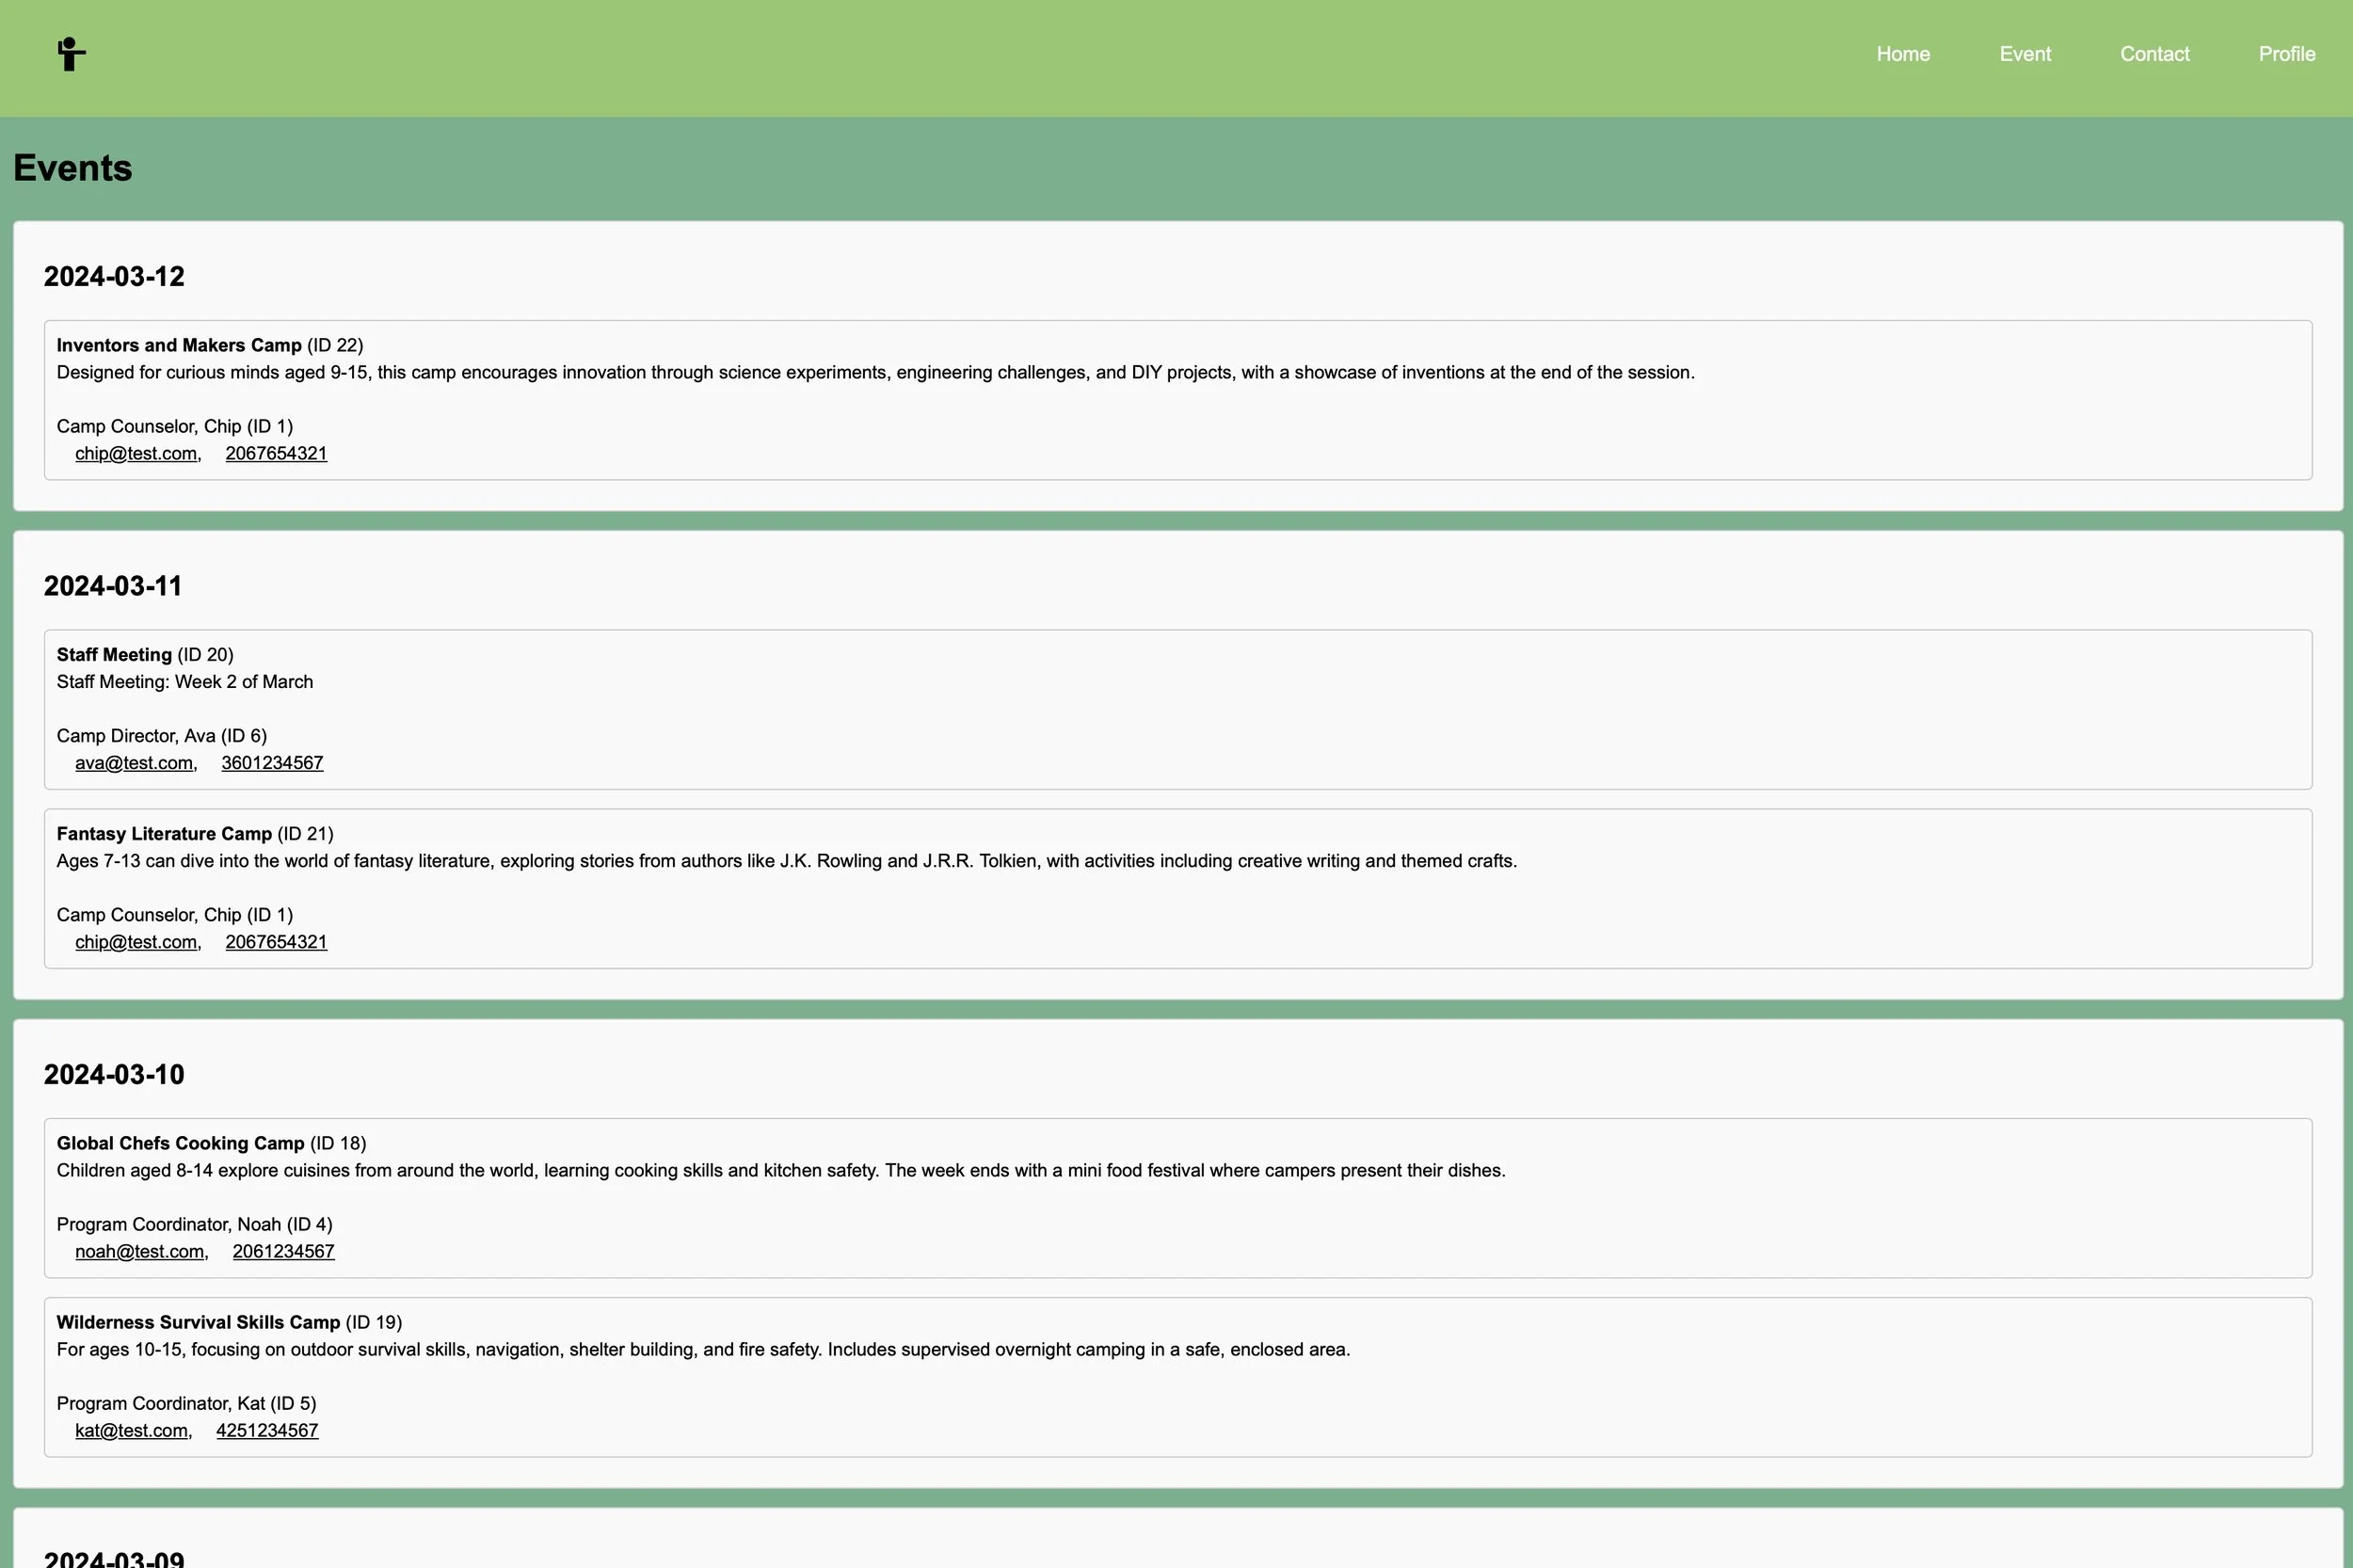Go to the Home page
The height and width of the screenshot is (1568, 2353).
[x=1902, y=54]
